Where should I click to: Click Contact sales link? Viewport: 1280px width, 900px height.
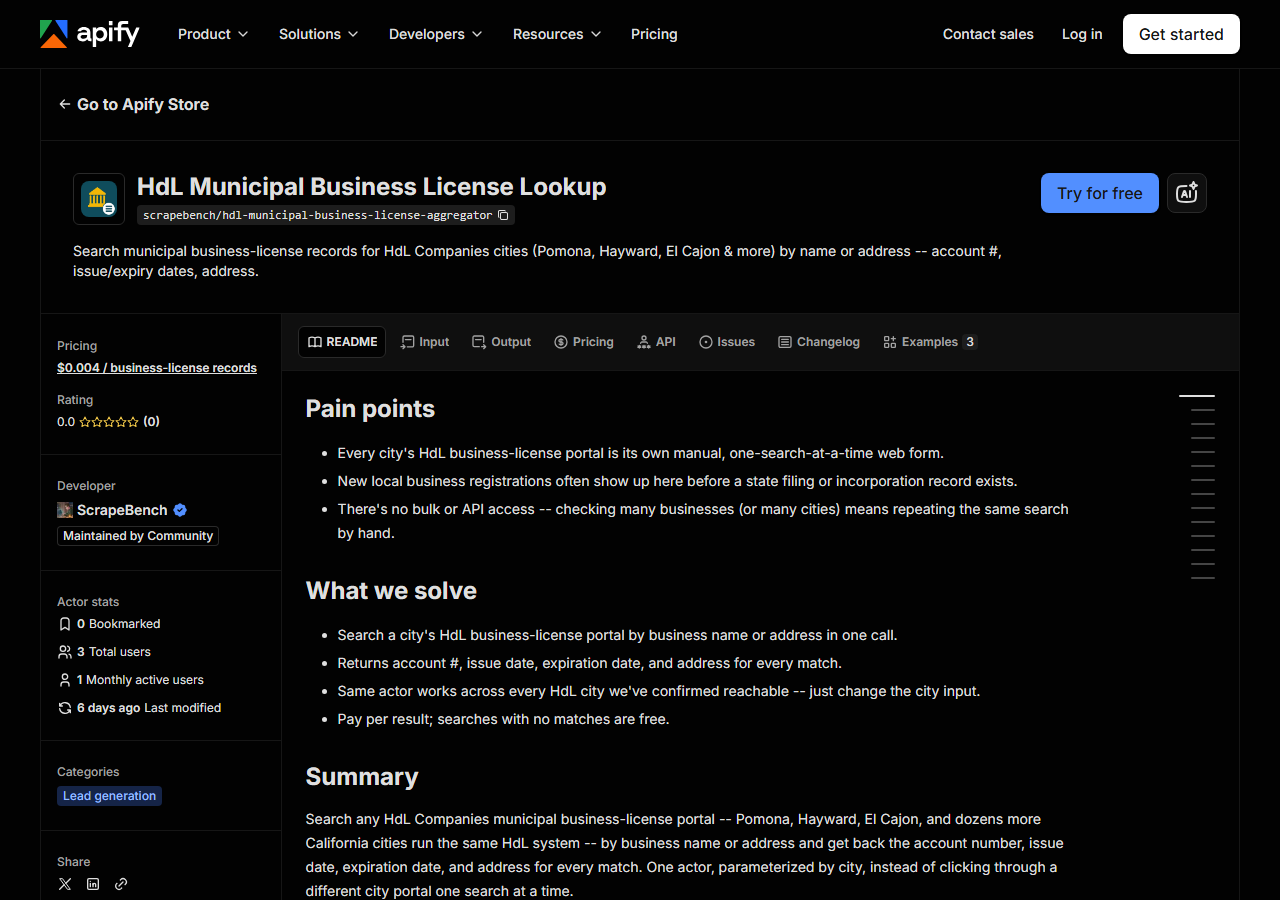coord(988,34)
